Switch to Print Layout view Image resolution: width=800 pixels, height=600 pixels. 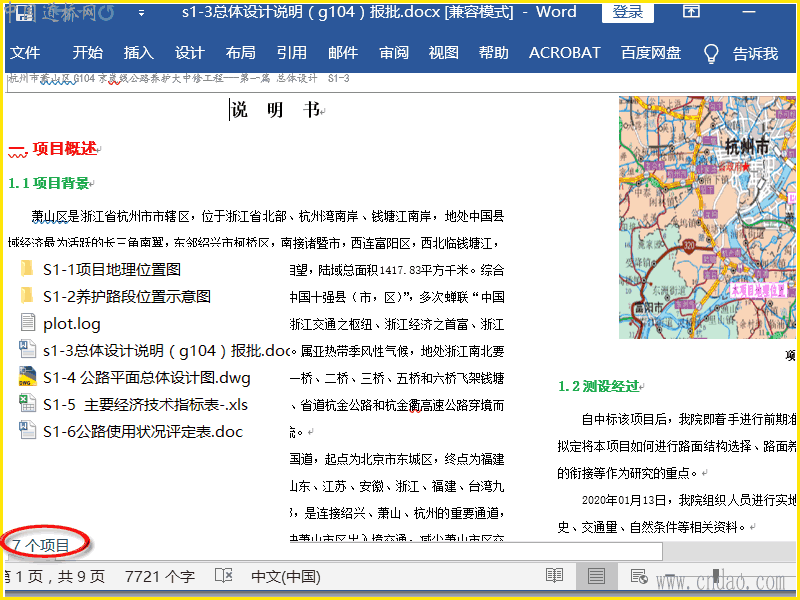tap(596, 576)
